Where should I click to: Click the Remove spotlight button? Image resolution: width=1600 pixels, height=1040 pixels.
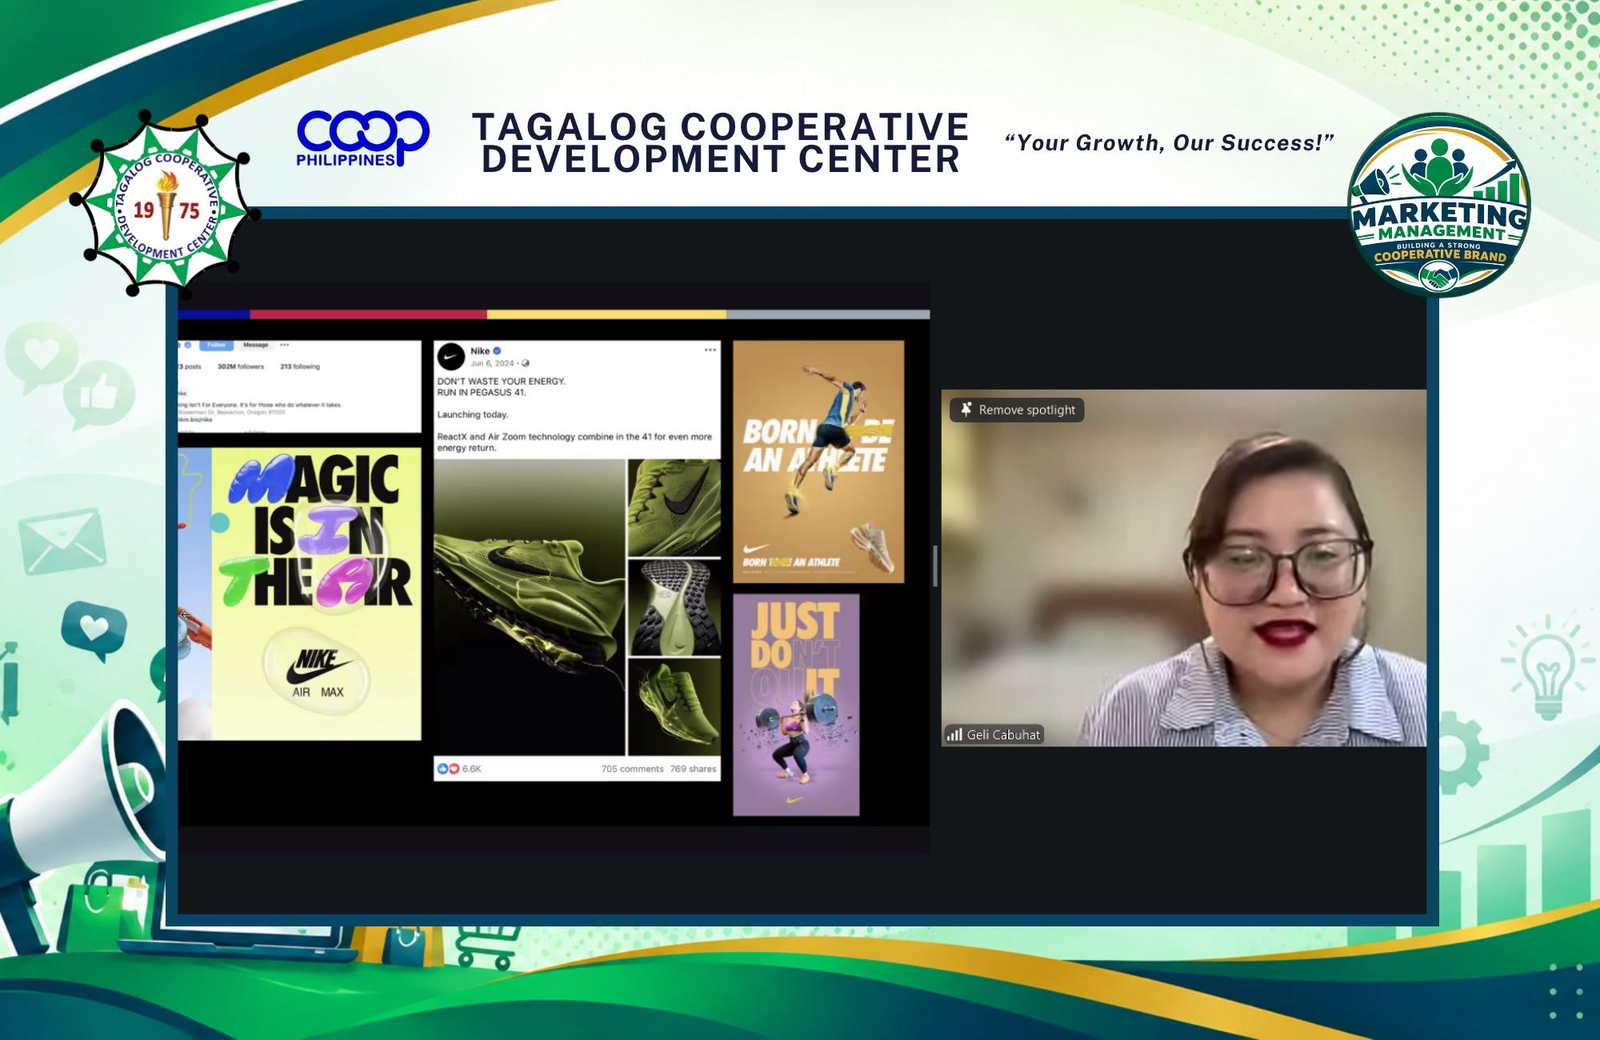pyautogui.click(x=1016, y=410)
